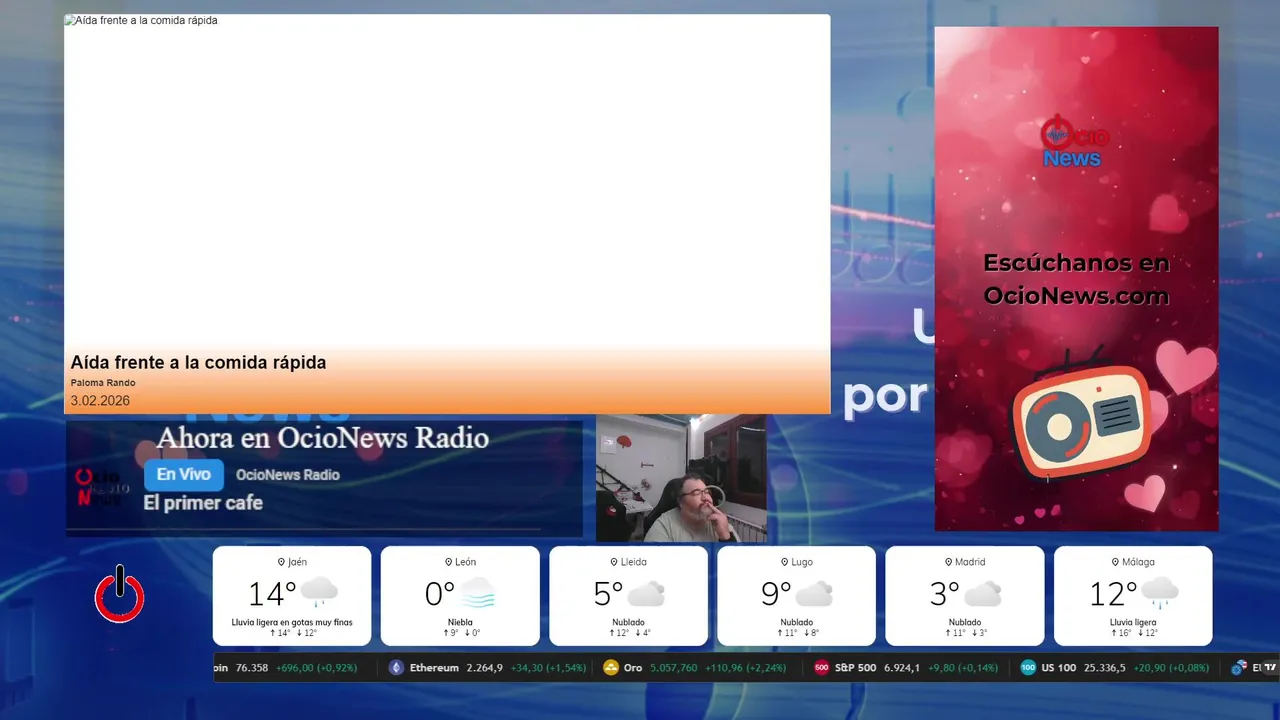Click the cloud icon on Lugo card
This screenshot has width=1280, height=720.
point(814,594)
